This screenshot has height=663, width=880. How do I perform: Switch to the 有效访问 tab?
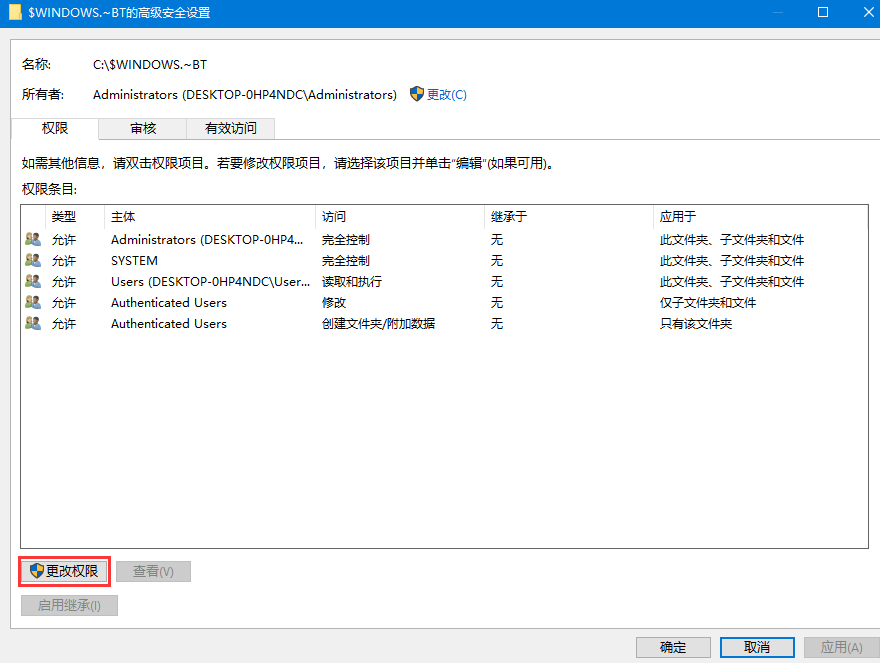point(230,128)
